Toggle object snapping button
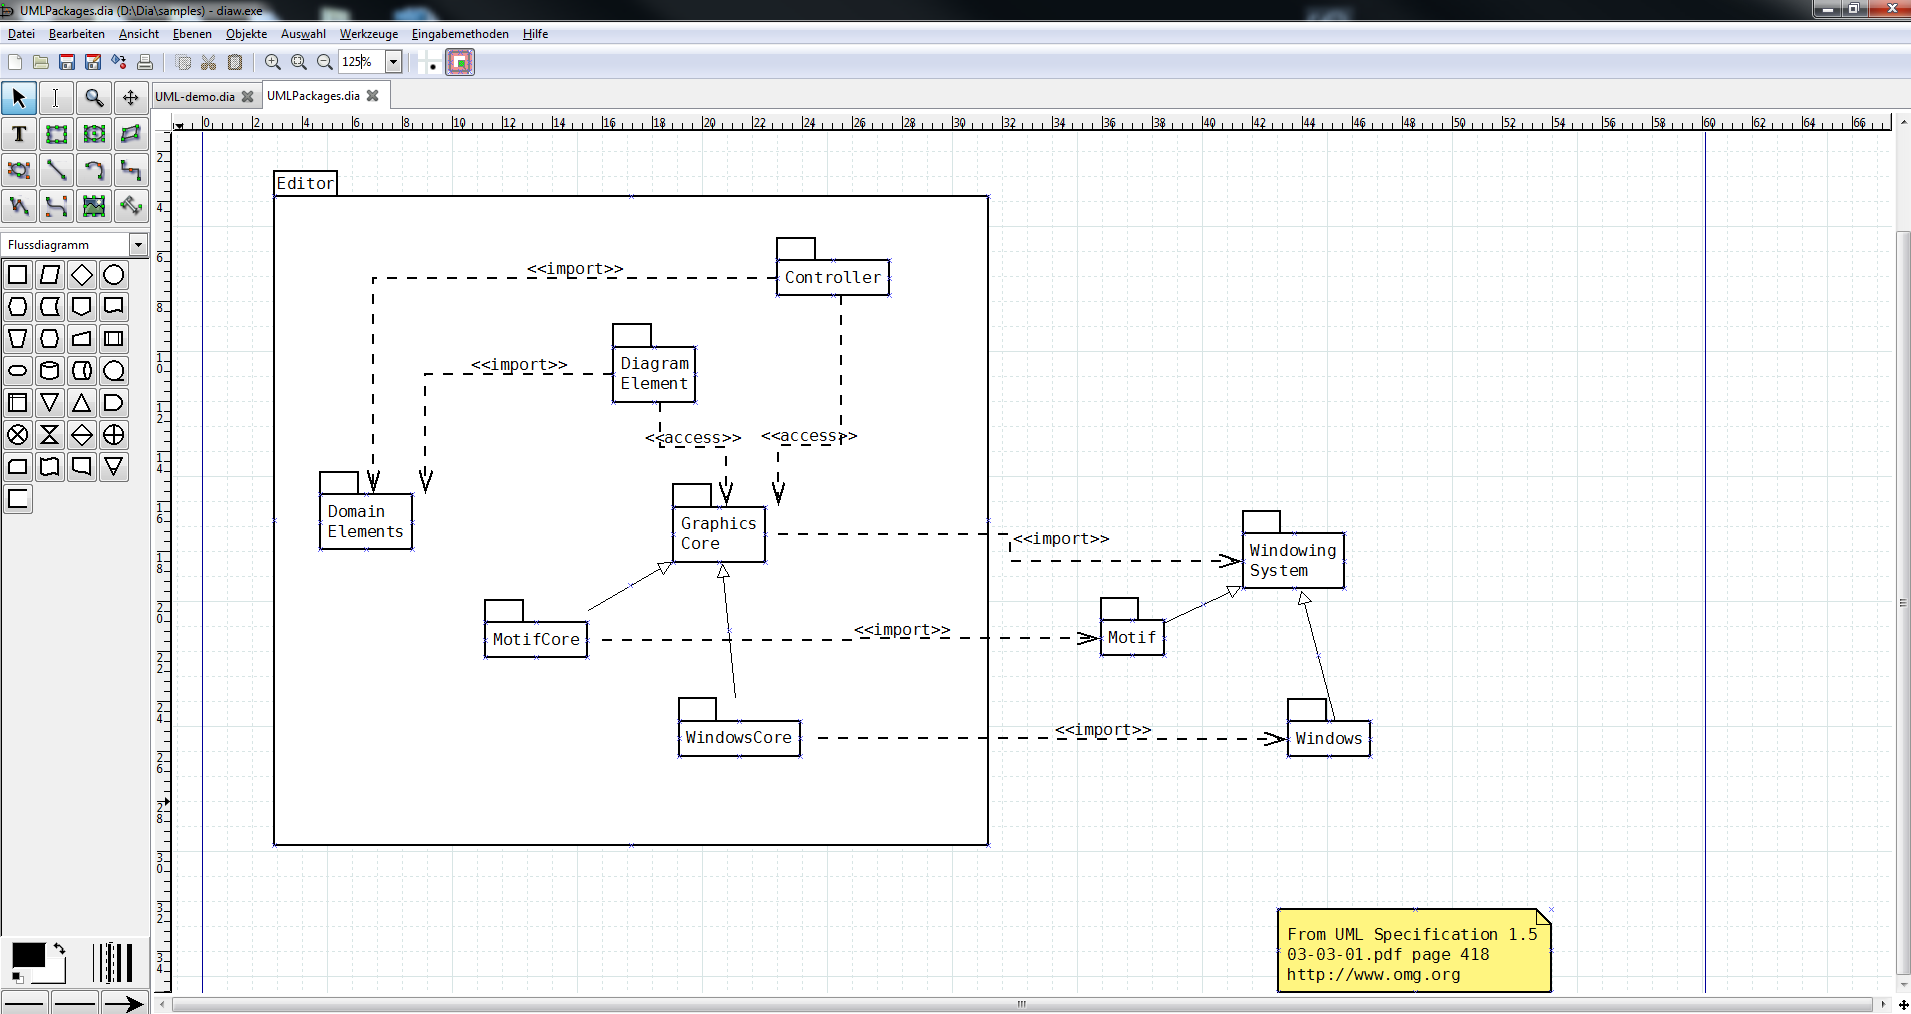 coord(460,62)
